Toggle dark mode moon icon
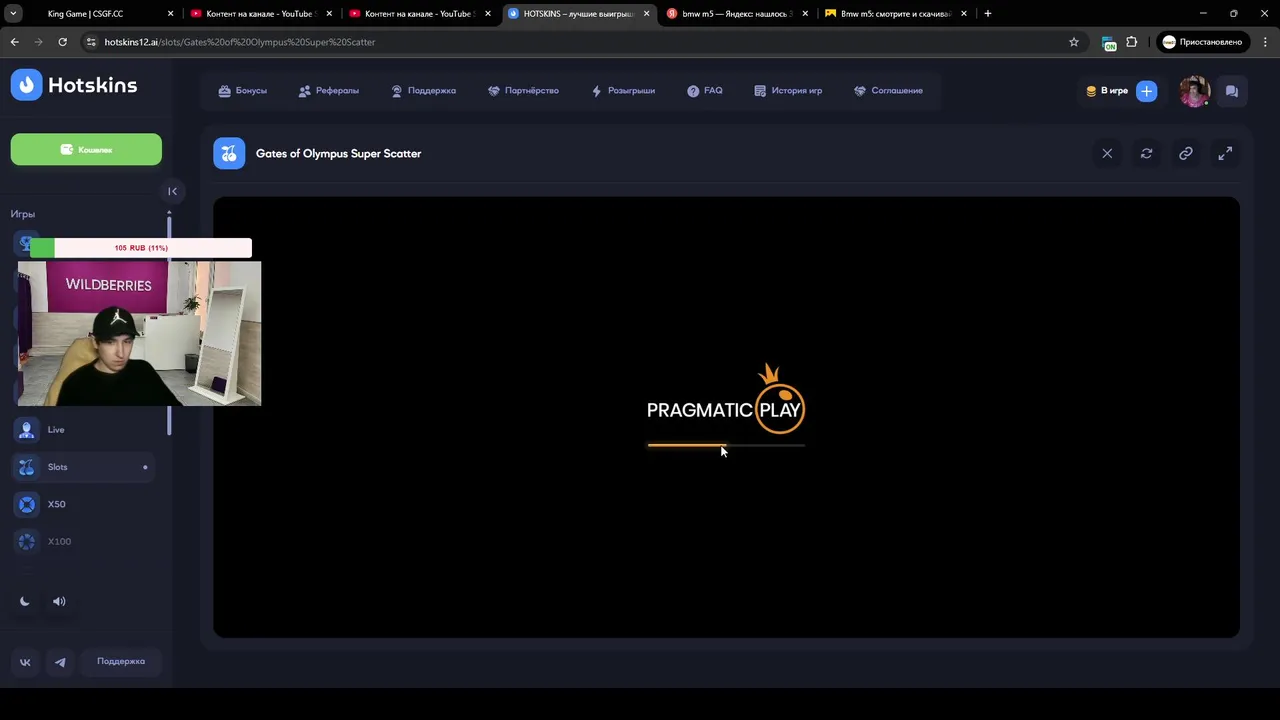Viewport: 1280px width, 720px height. [x=25, y=601]
